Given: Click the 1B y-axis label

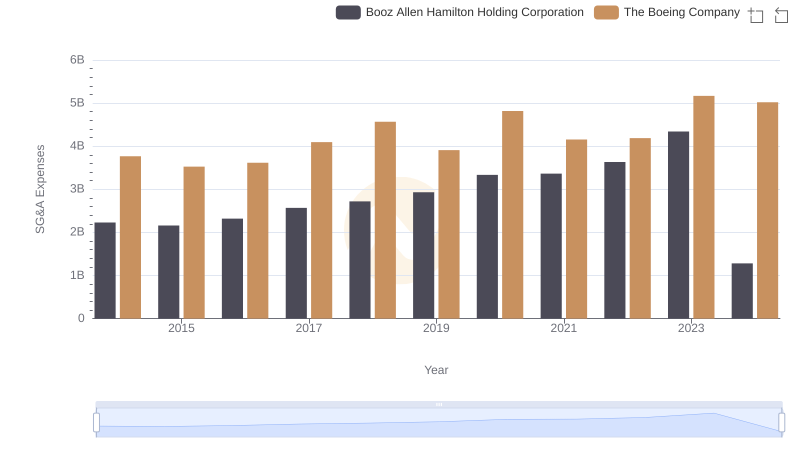Looking at the screenshot, I should point(77,275).
